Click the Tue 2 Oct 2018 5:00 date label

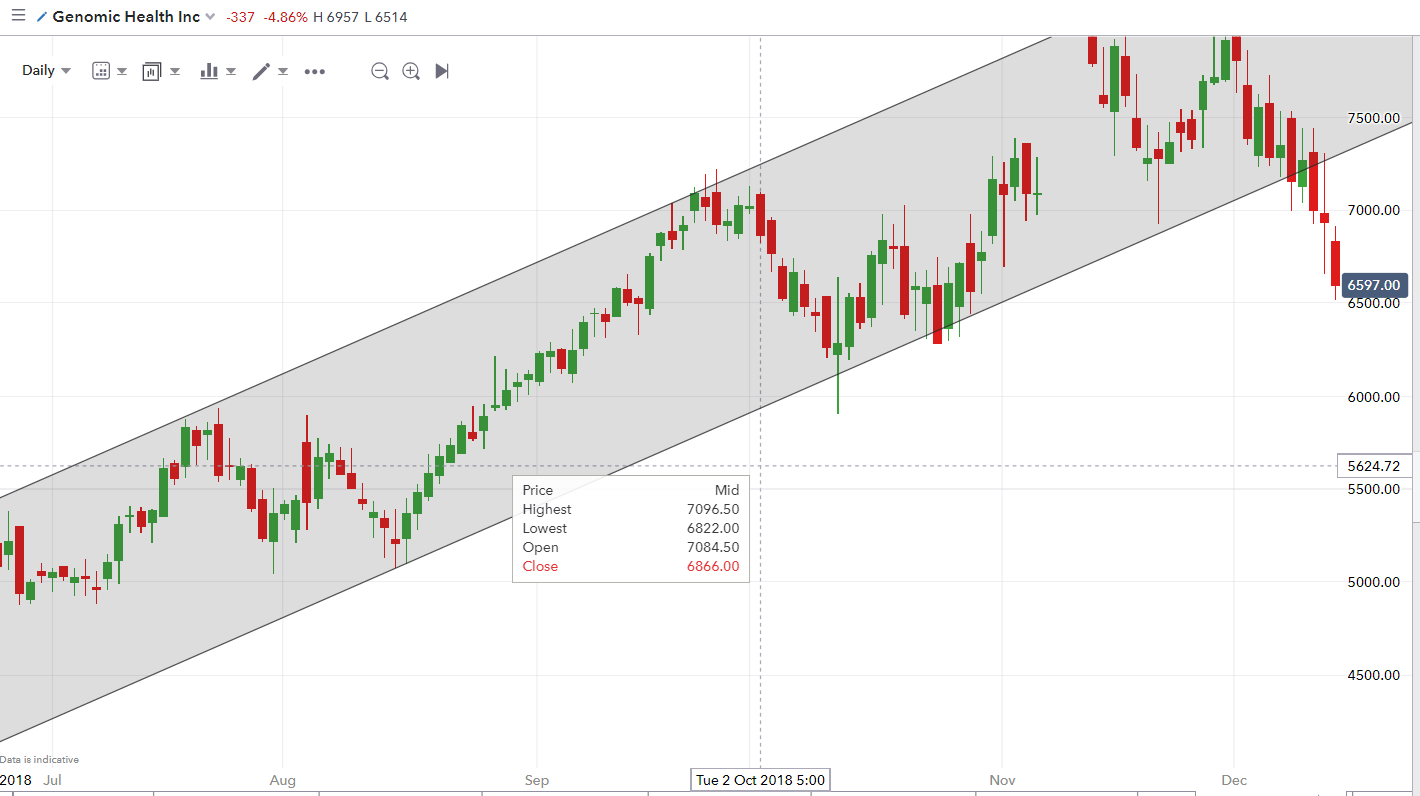761,780
